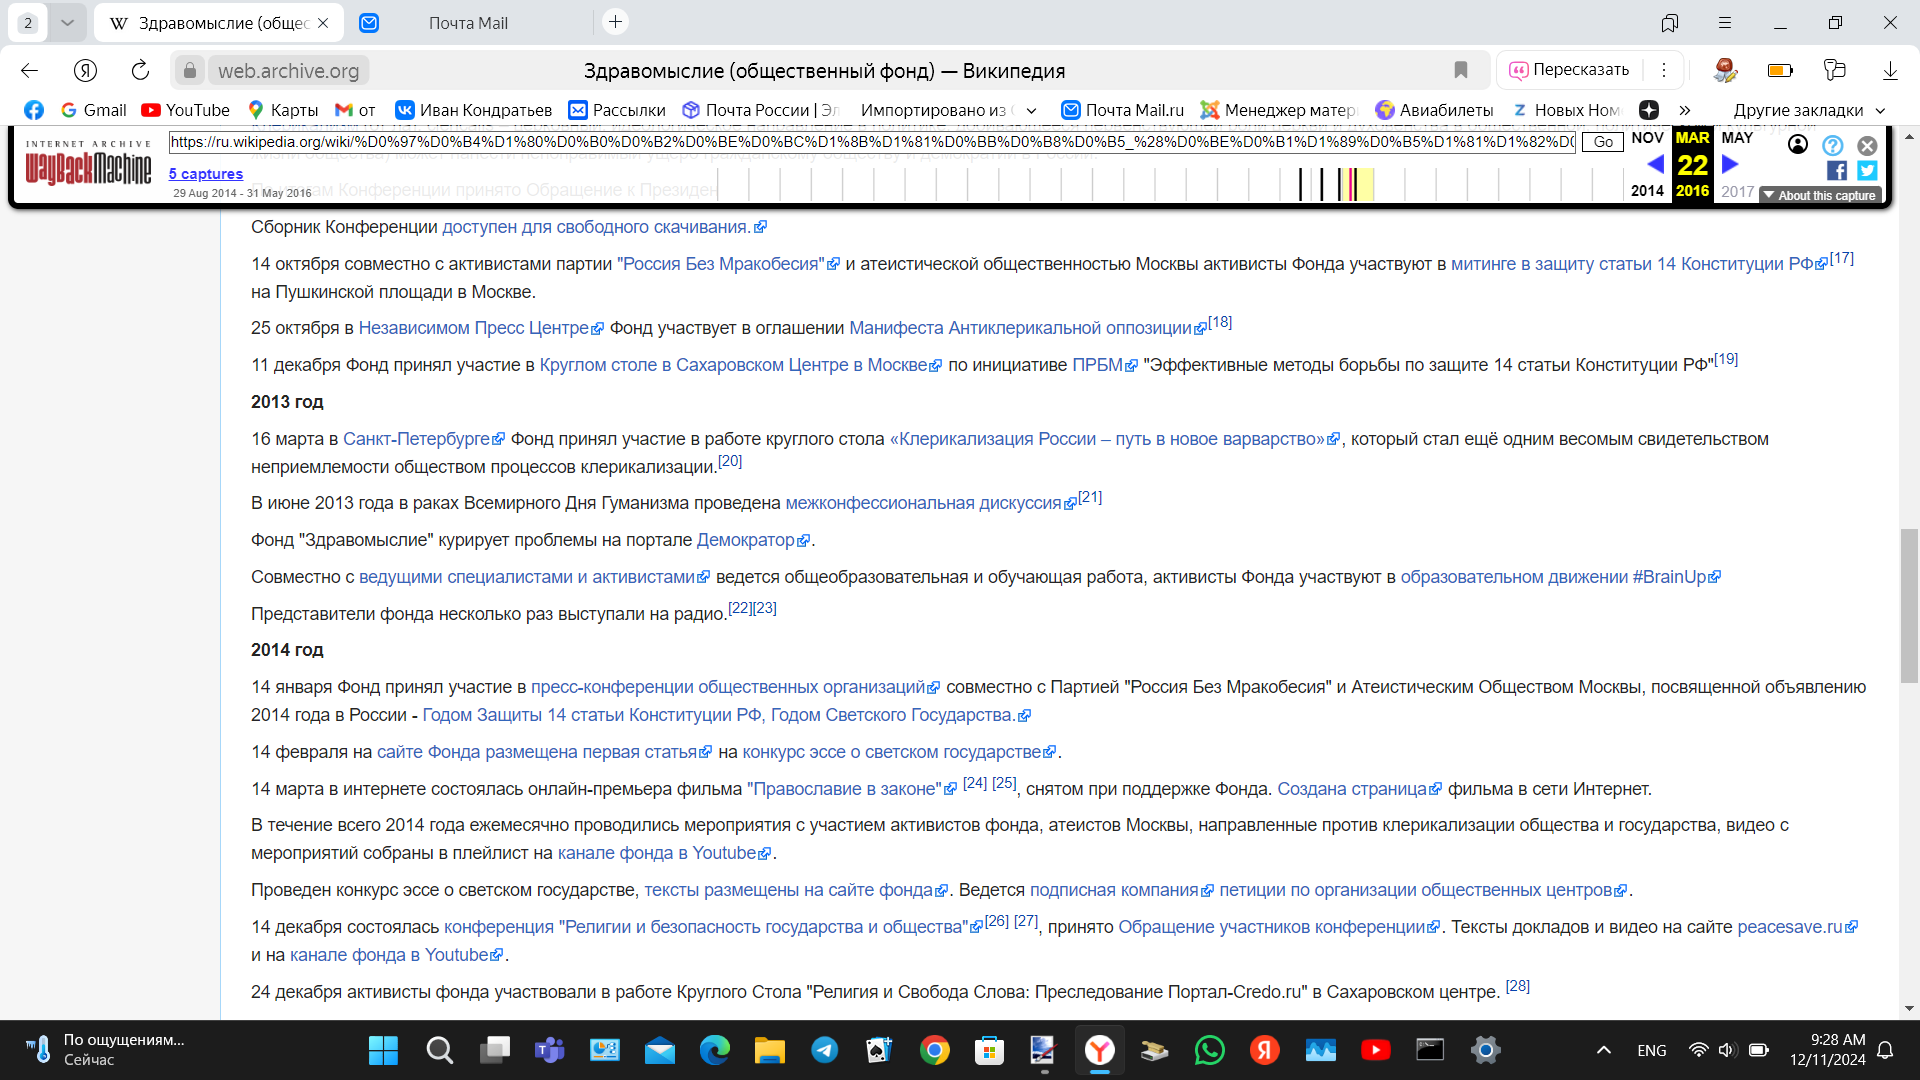This screenshot has width=1920, height=1080.
Task: Open footnote reference [28]
Action: pos(1517,986)
